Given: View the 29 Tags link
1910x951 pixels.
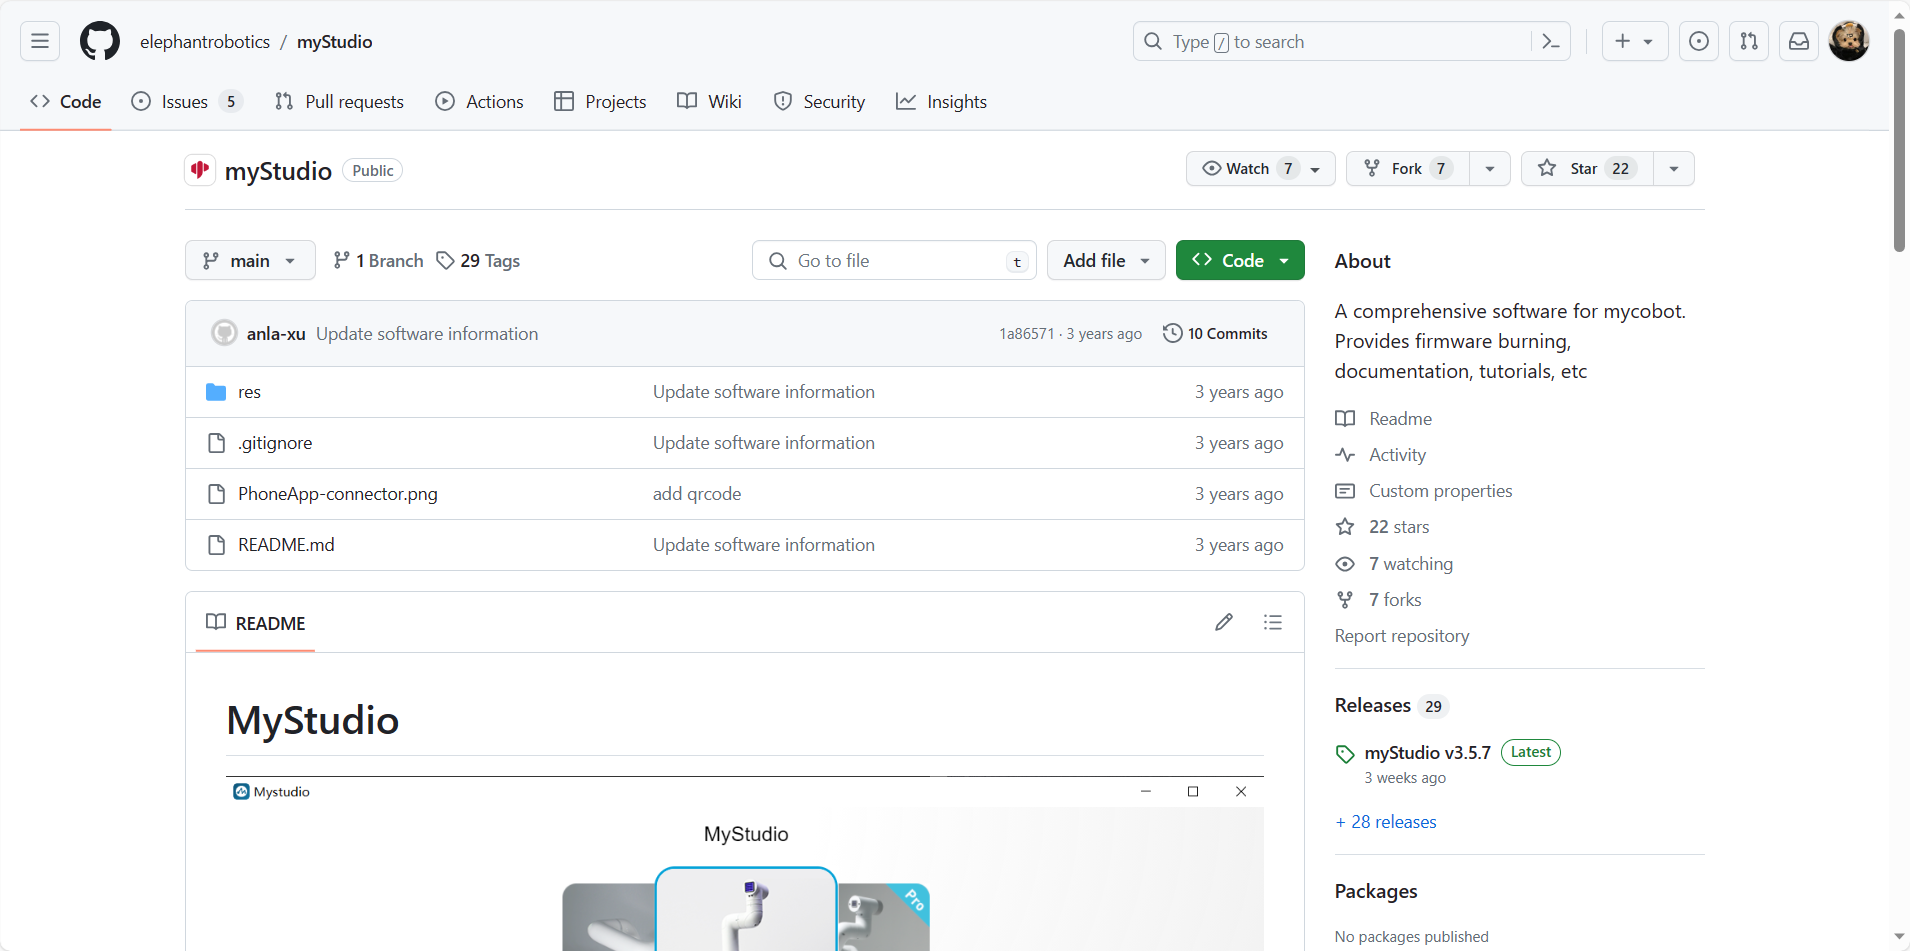Looking at the screenshot, I should click(478, 260).
